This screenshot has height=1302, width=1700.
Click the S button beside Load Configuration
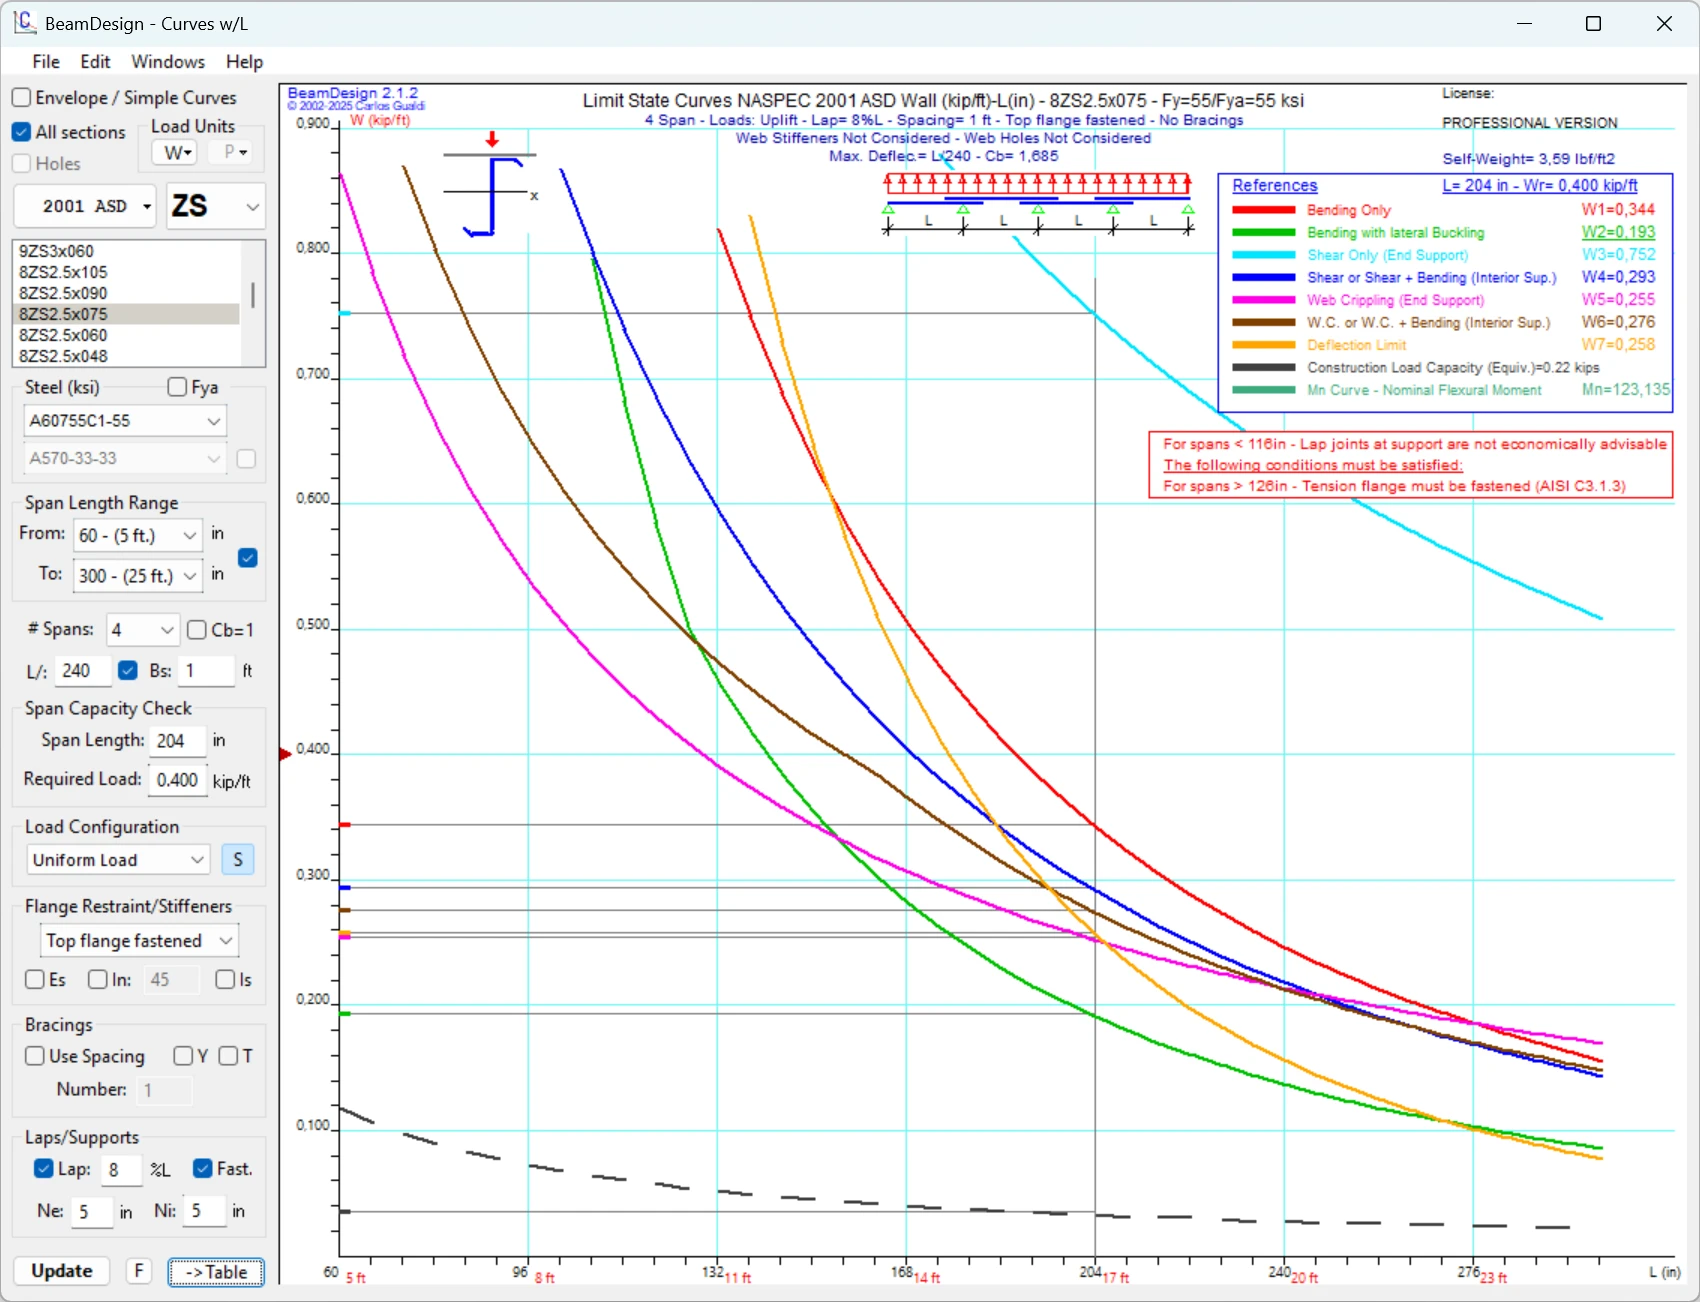click(237, 860)
